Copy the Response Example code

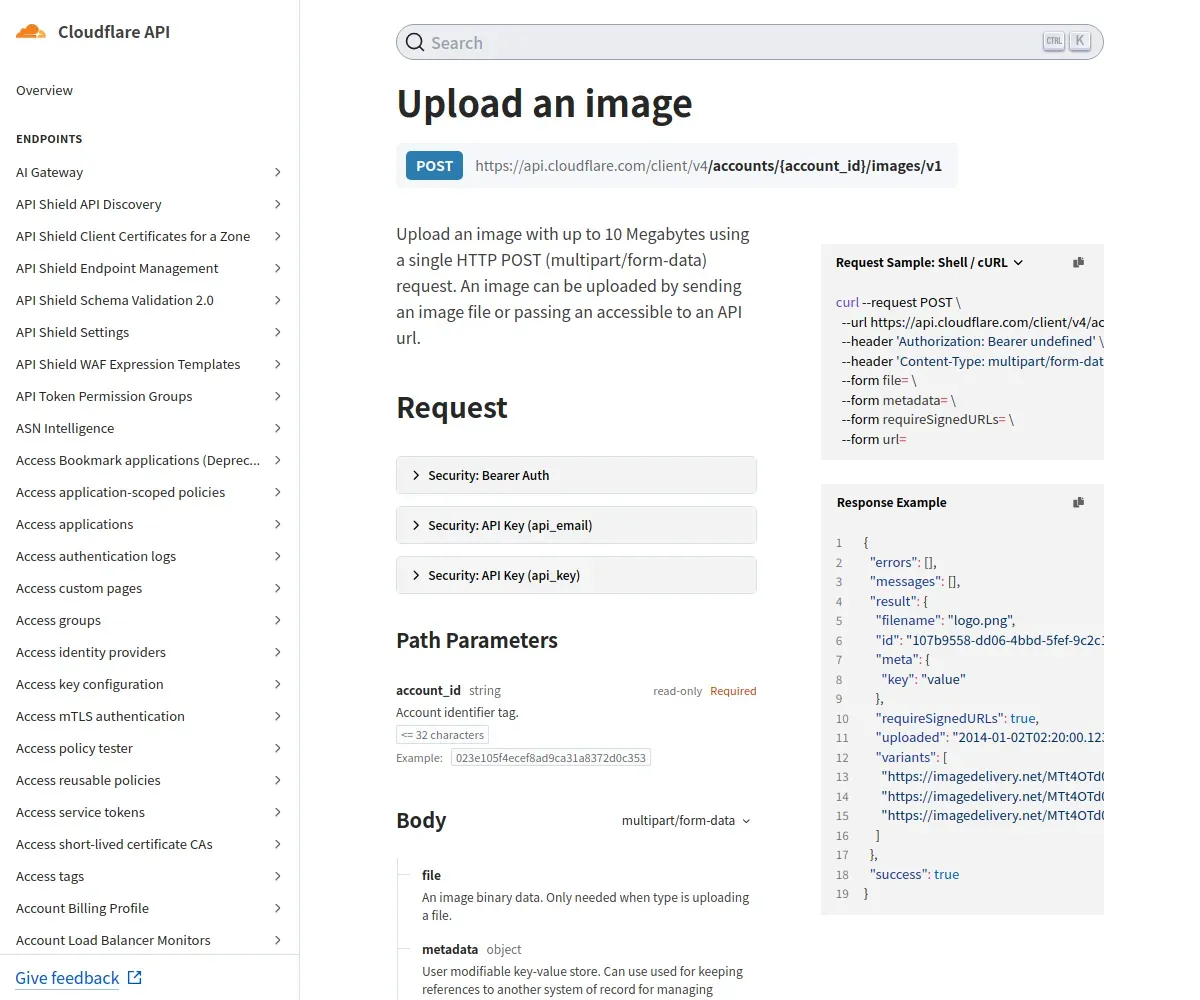tap(1078, 502)
